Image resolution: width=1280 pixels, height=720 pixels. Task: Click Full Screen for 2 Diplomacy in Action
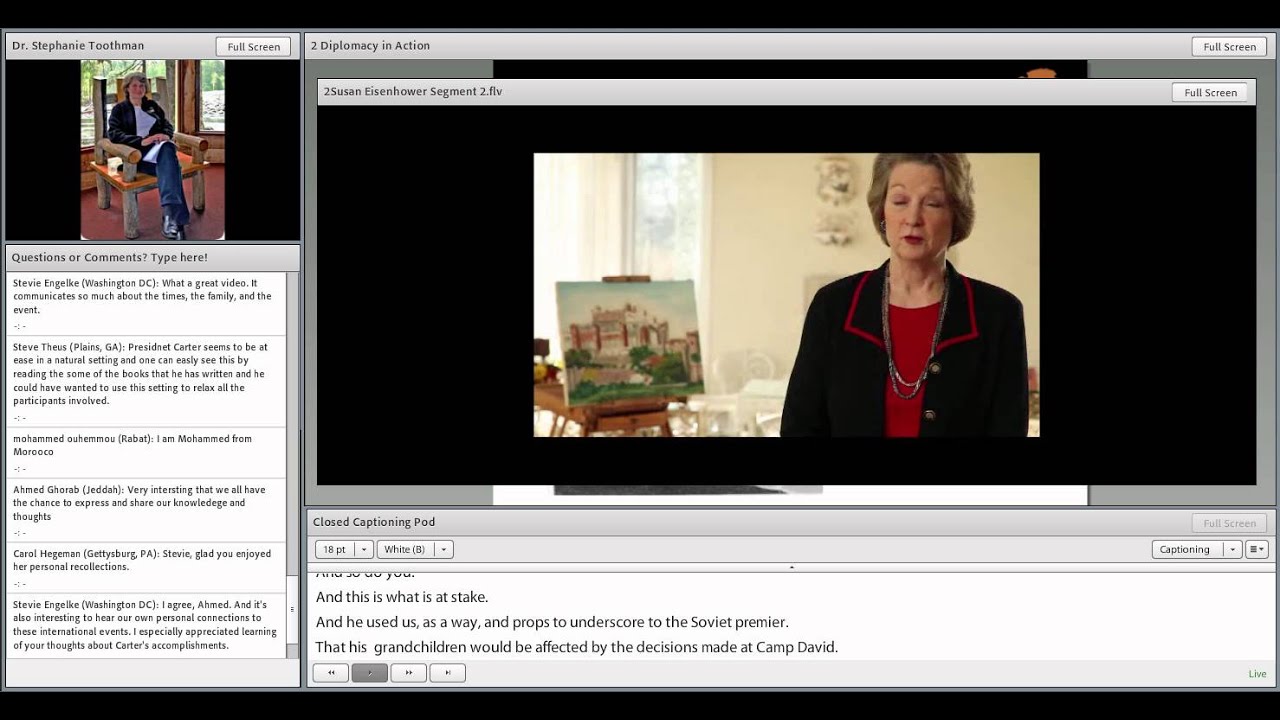coord(1229,47)
